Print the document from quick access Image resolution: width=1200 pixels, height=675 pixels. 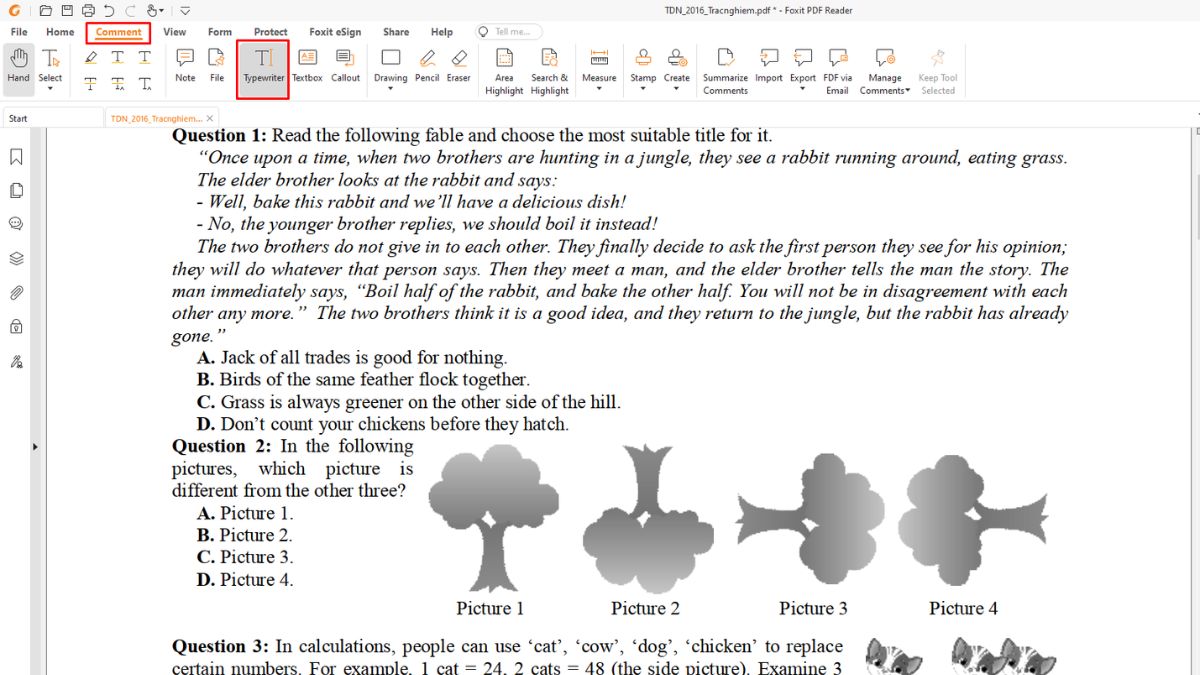88,11
